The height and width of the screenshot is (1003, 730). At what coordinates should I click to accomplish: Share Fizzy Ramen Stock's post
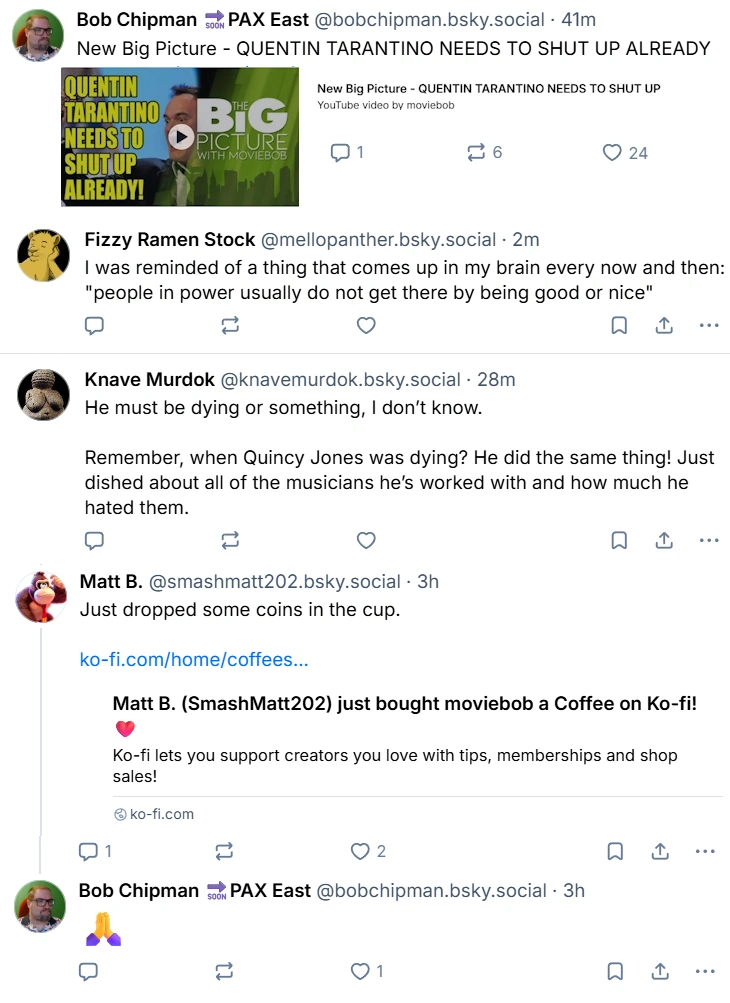[x=664, y=326]
